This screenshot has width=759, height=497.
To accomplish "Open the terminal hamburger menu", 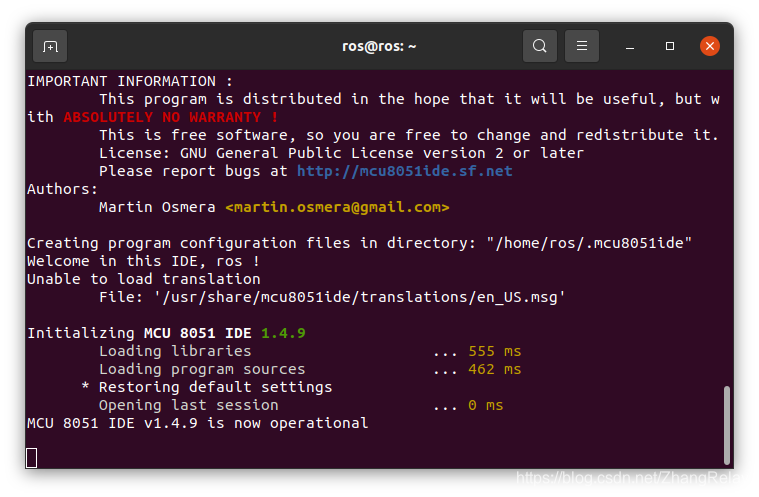I will click(581, 46).
